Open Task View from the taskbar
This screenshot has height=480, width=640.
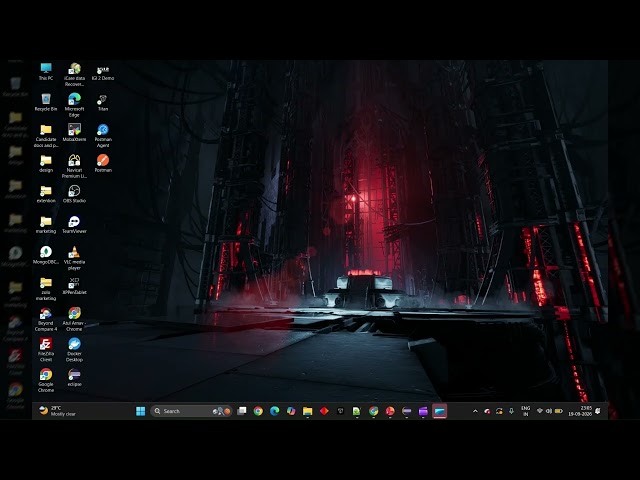[x=242, y=411]
